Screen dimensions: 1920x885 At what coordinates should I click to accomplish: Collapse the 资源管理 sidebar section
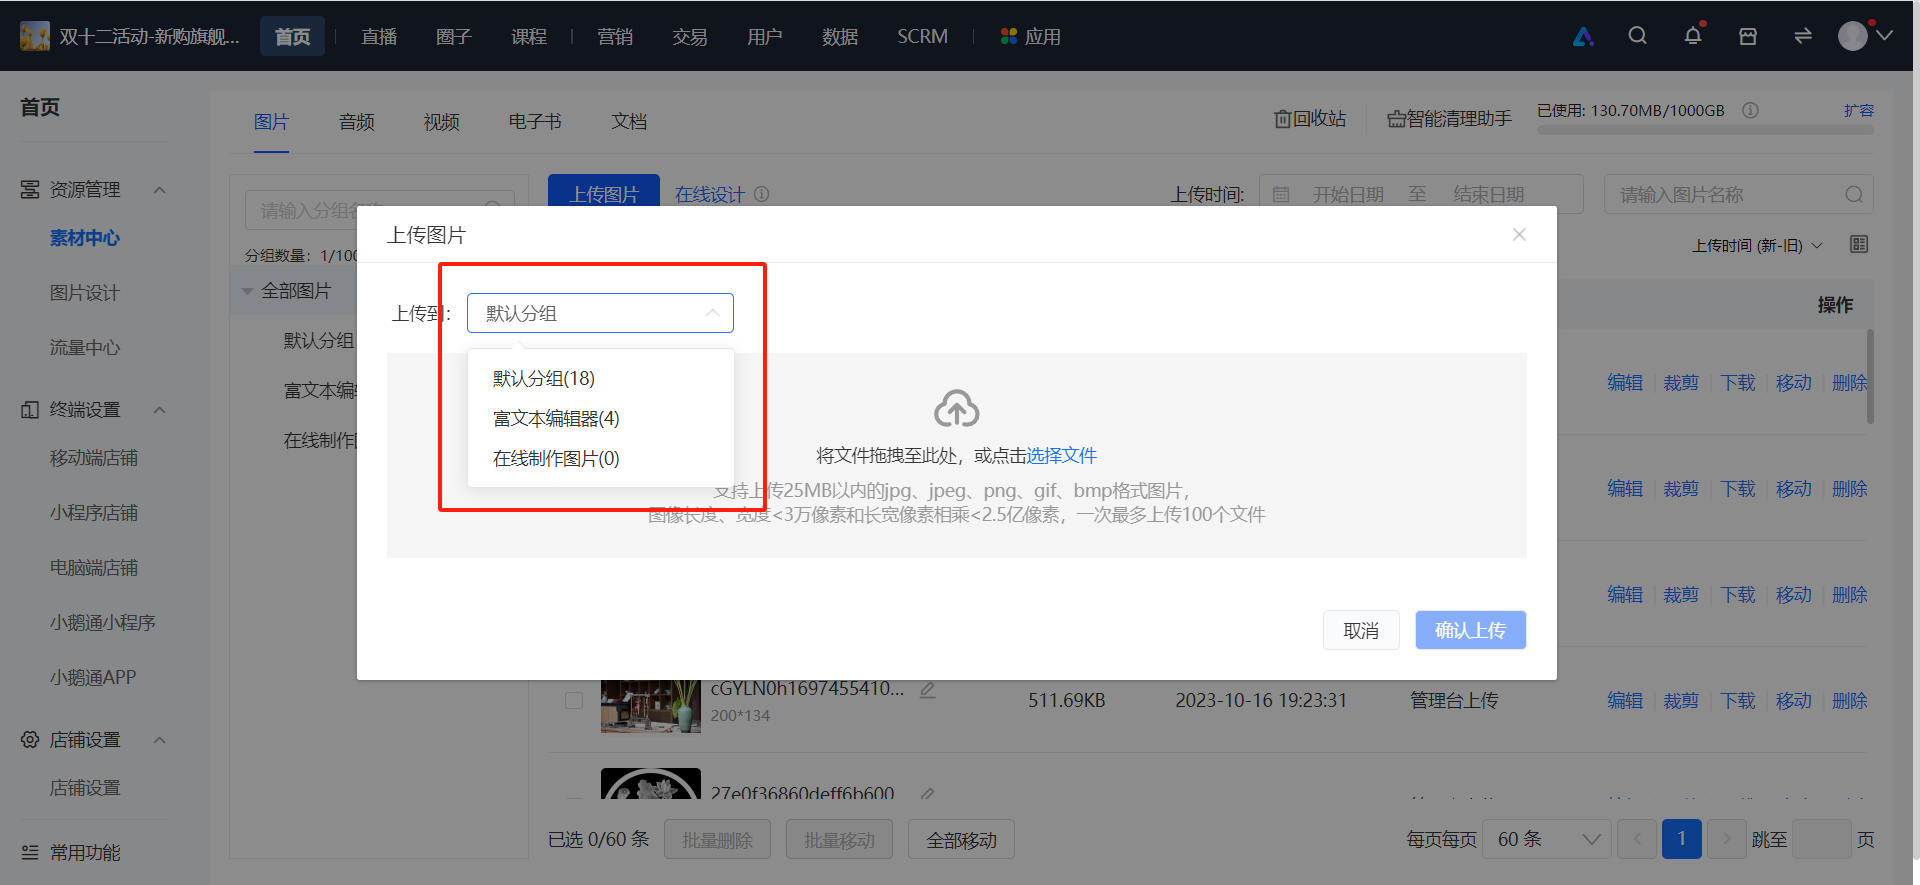click(x=160, y=190)
